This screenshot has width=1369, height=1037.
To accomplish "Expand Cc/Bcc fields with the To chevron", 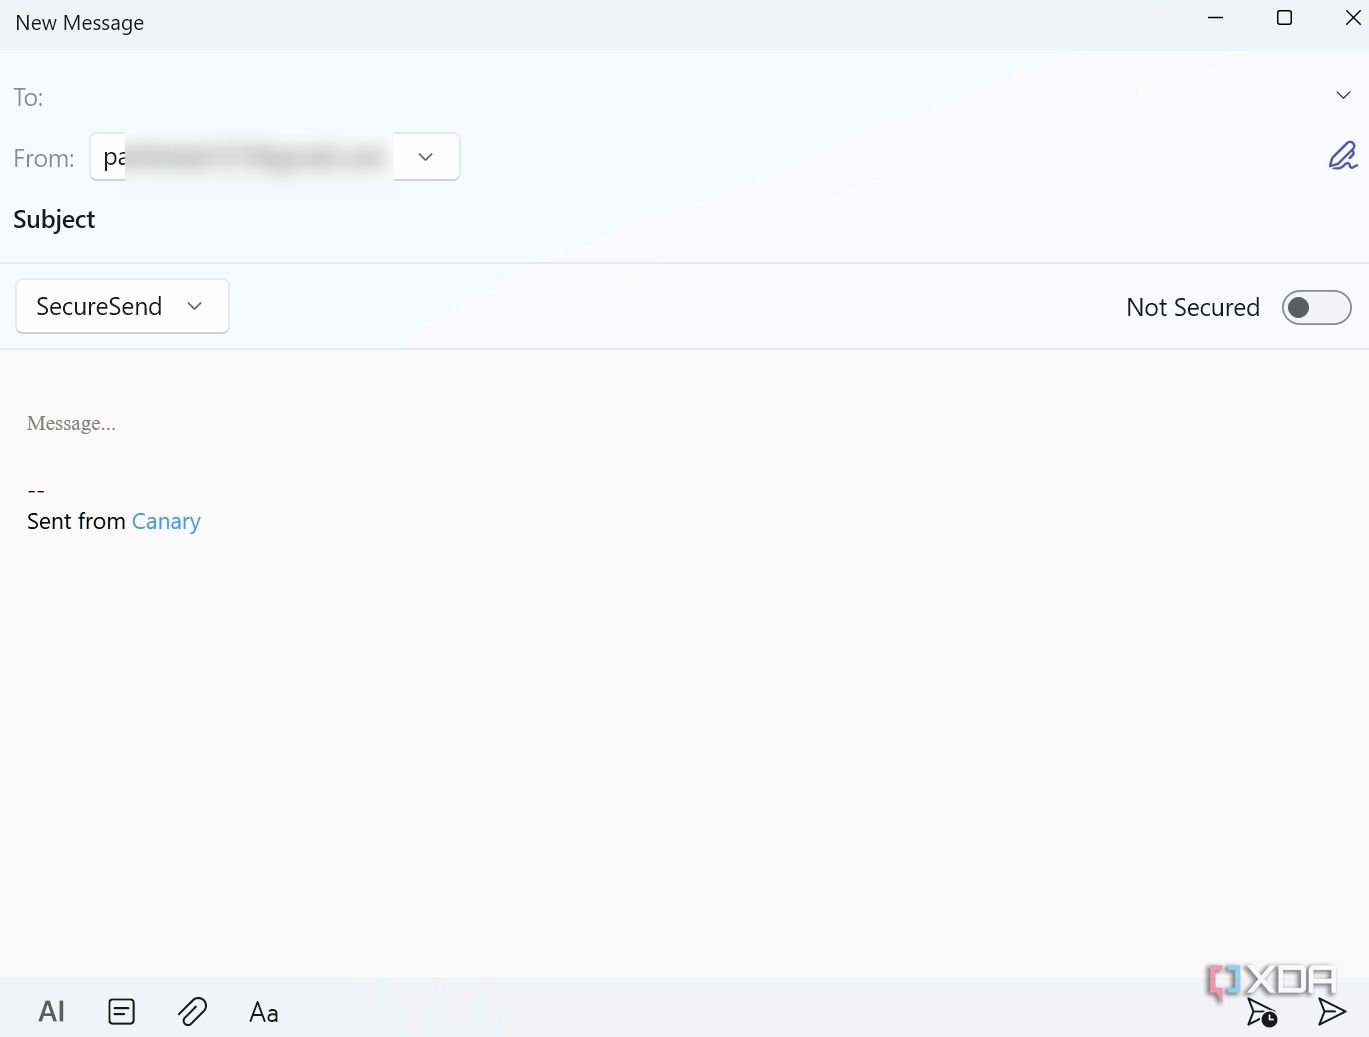I will pos(1343,95).
